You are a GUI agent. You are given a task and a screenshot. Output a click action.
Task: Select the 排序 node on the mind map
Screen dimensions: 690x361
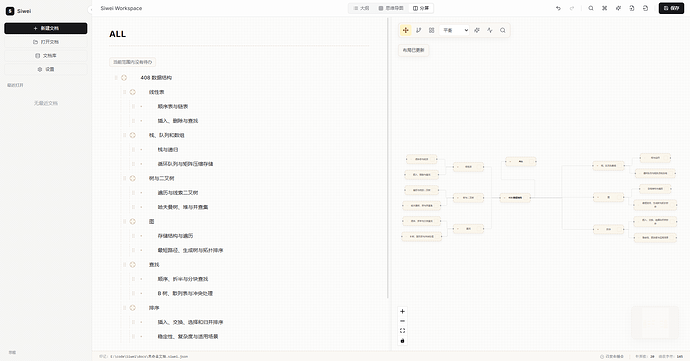[609, 229]
